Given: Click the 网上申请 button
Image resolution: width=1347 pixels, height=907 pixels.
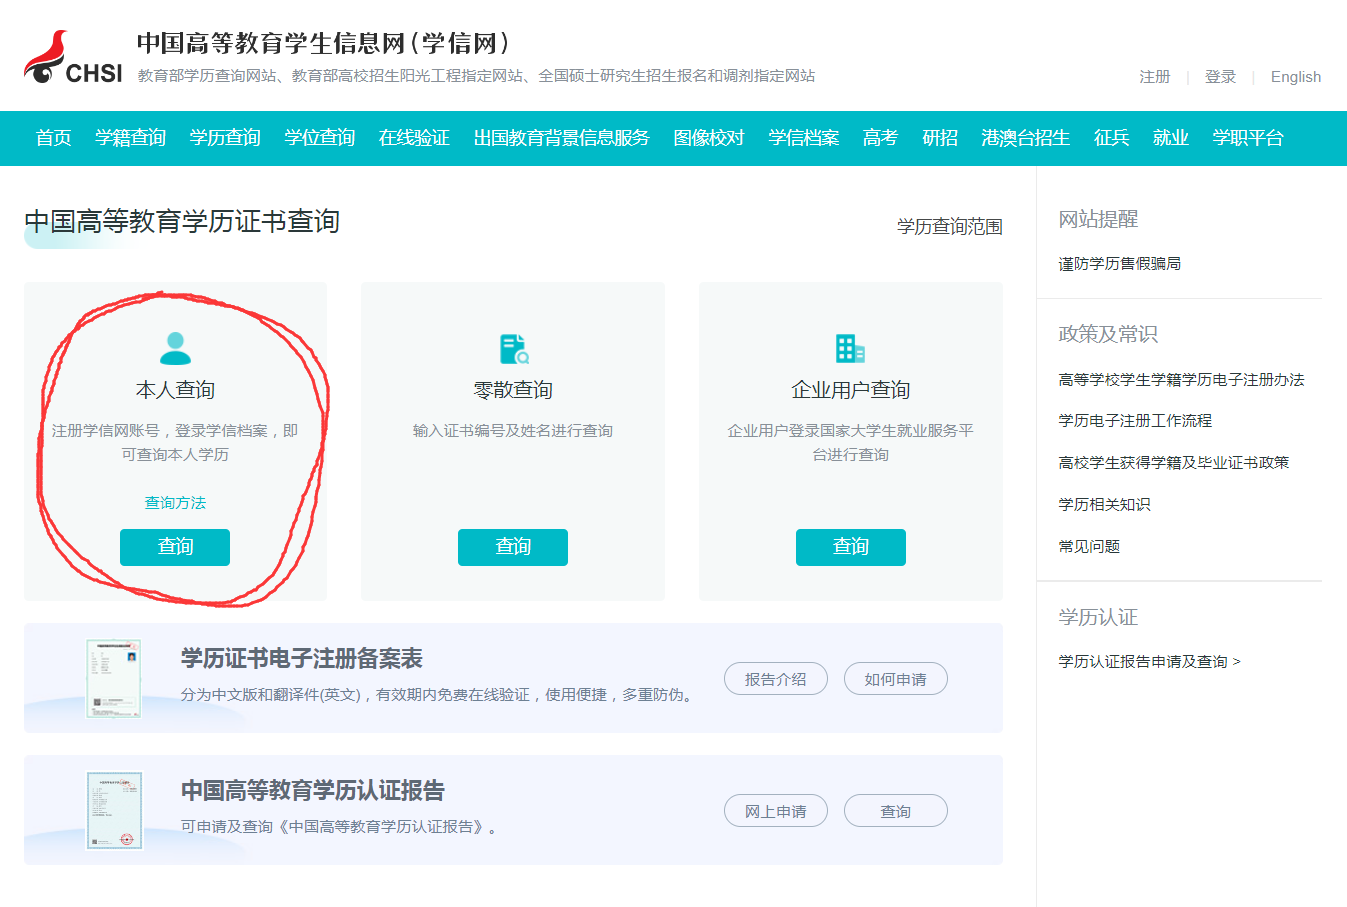Looking at the screenshot, I should (776, 811).
